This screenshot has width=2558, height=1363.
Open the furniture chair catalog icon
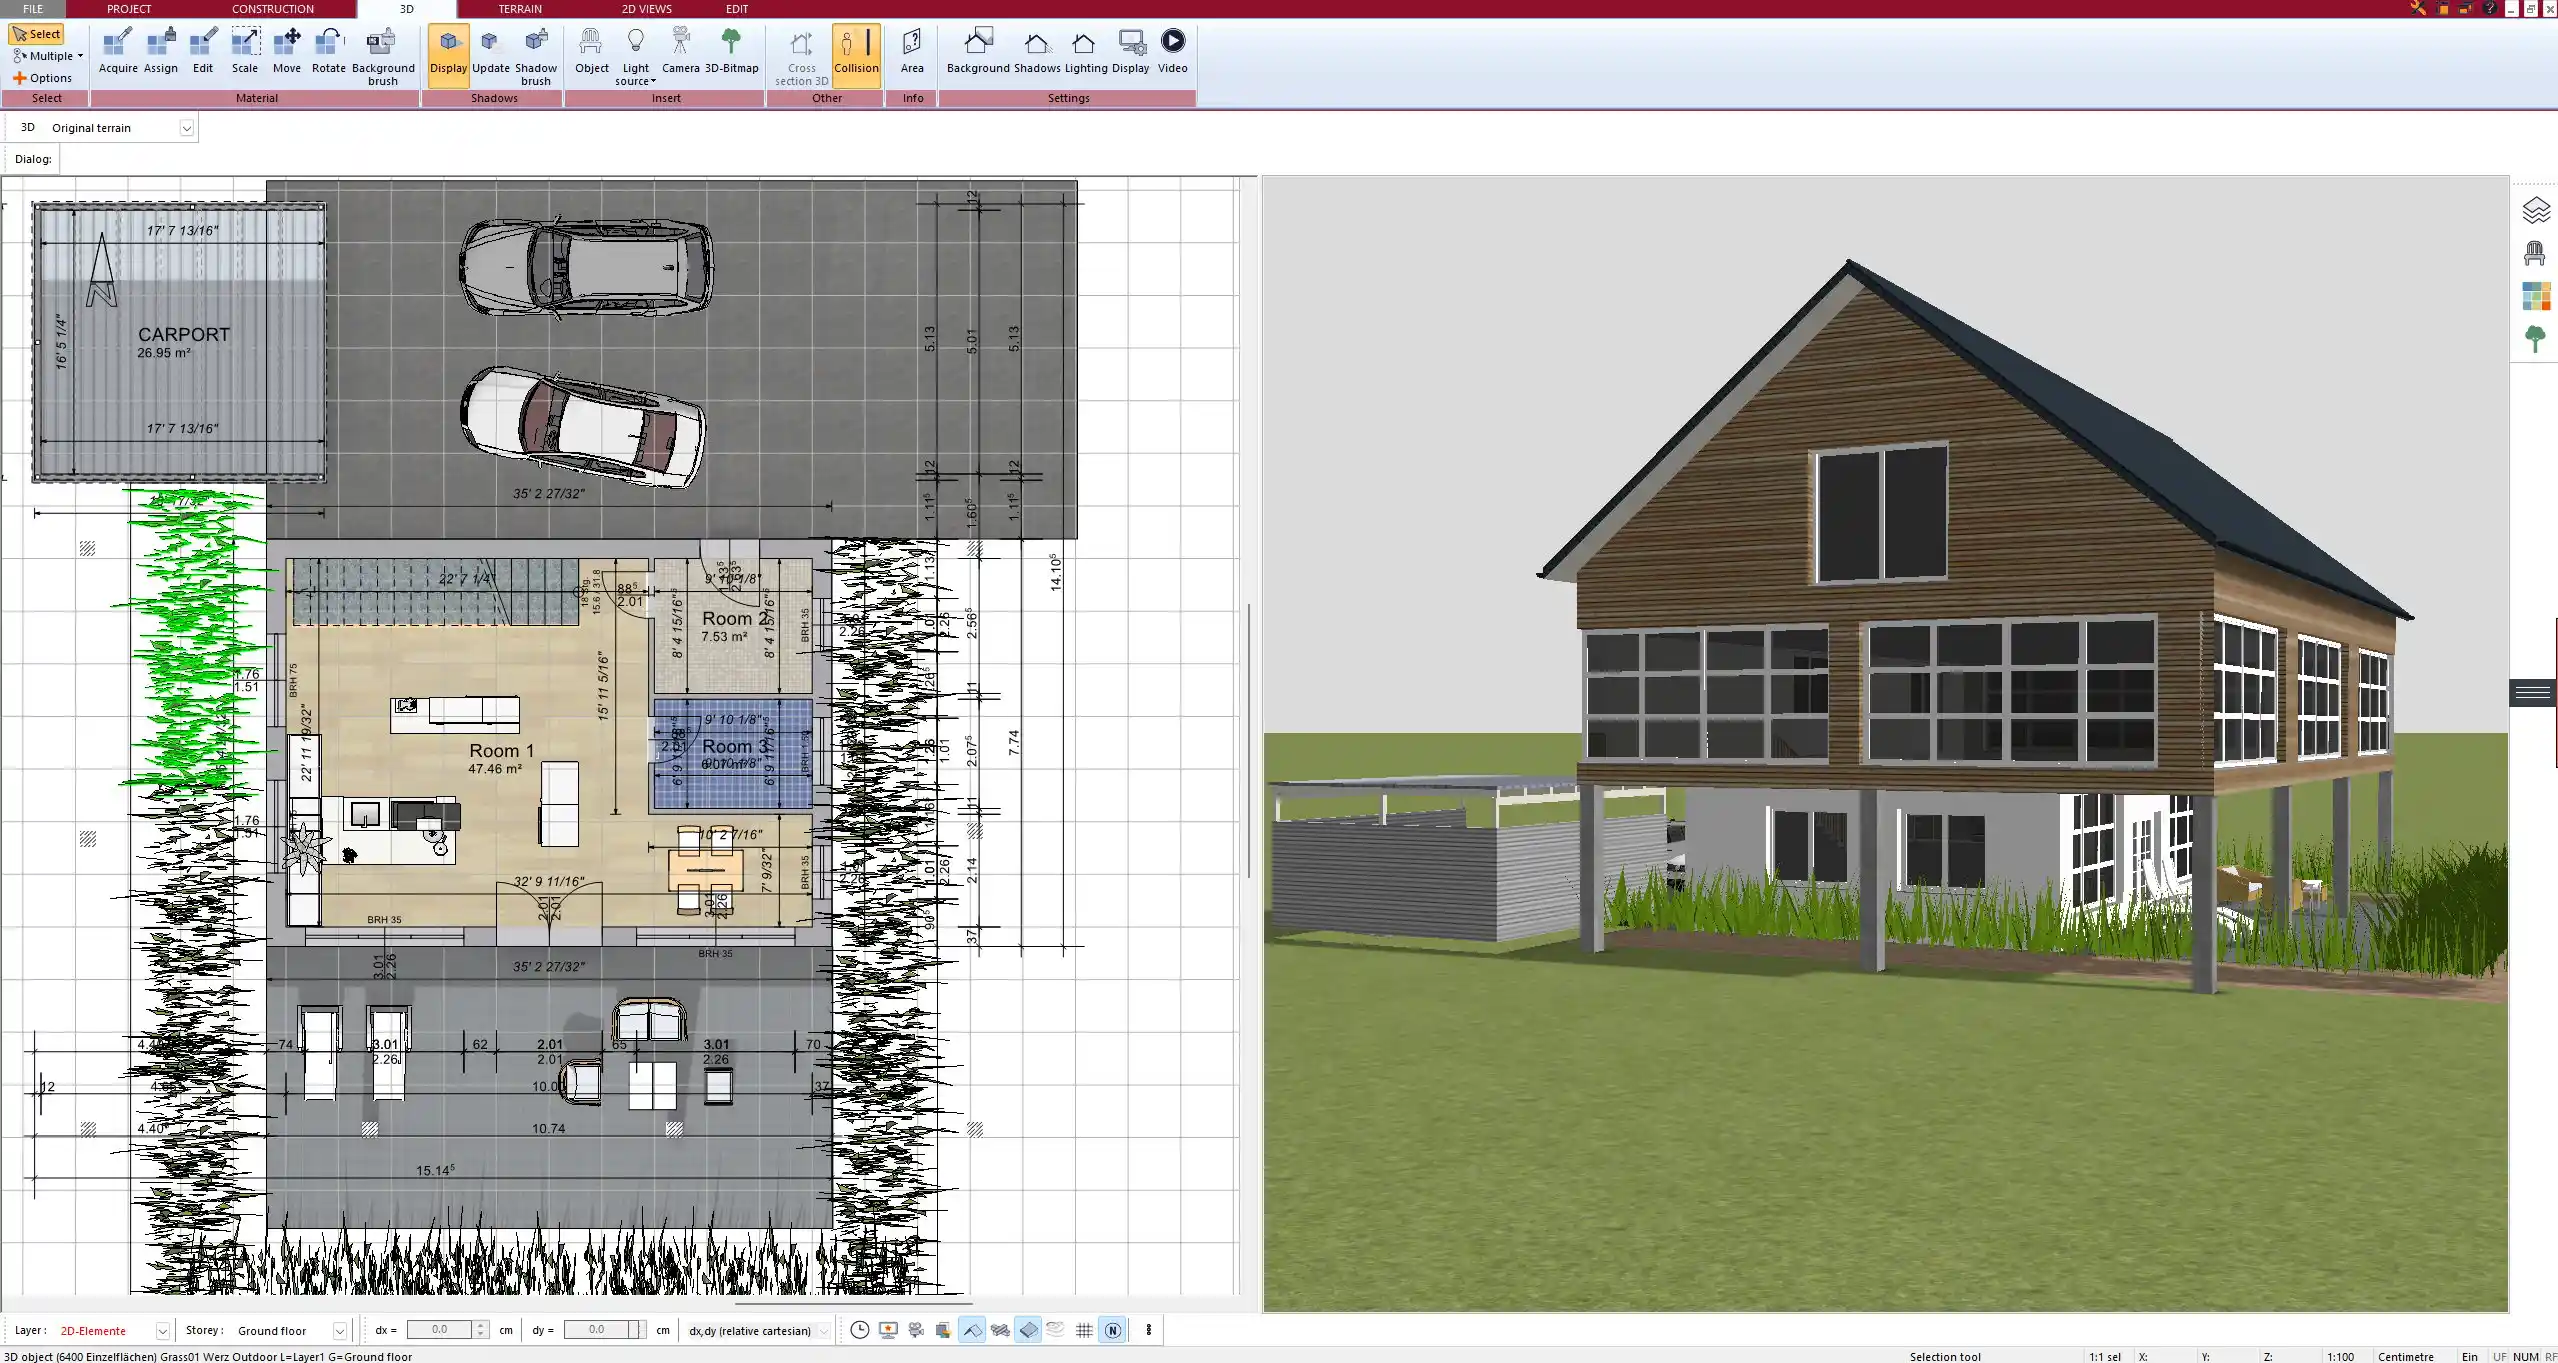(x=2534, y=253)
